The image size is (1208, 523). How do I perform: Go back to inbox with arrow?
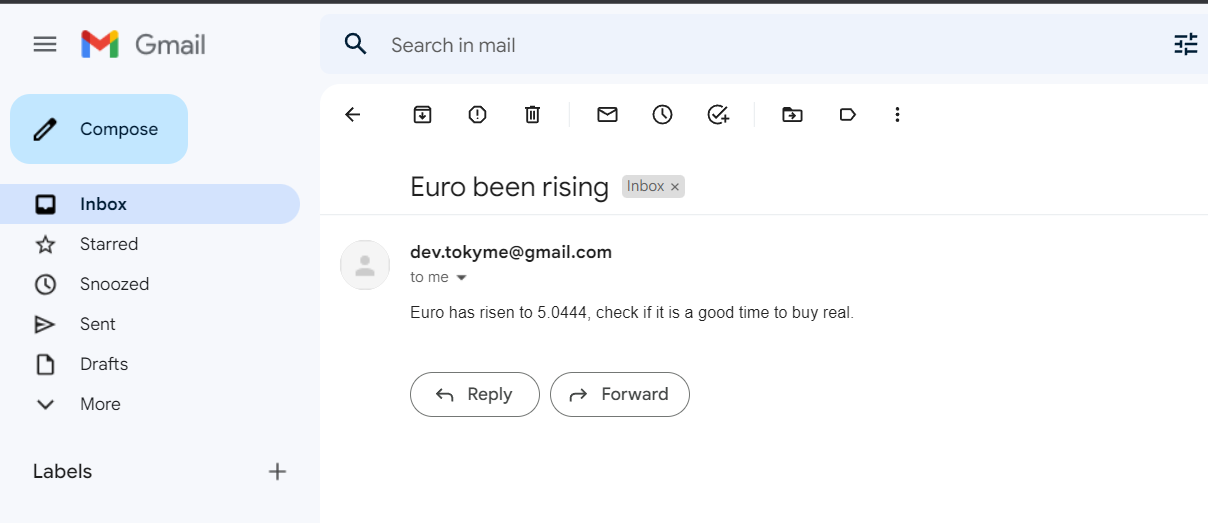tap(352, 114)
